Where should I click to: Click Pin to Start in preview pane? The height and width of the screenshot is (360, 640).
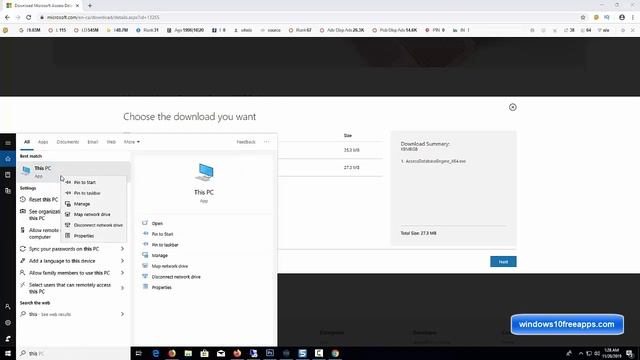pos(162,234)
